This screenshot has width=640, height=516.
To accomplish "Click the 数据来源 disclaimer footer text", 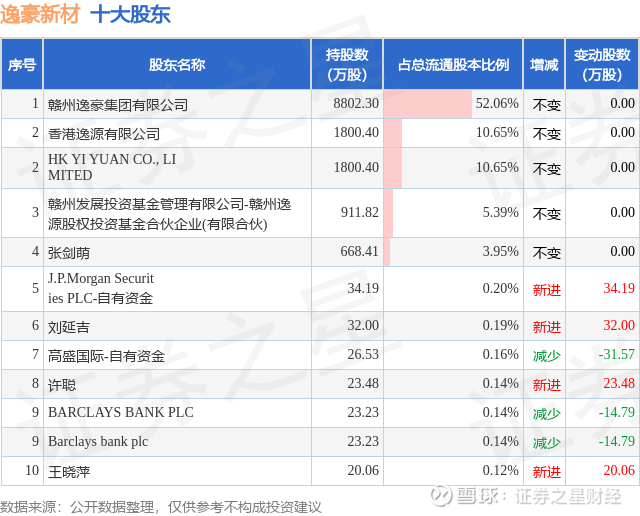I will [161, 507].
